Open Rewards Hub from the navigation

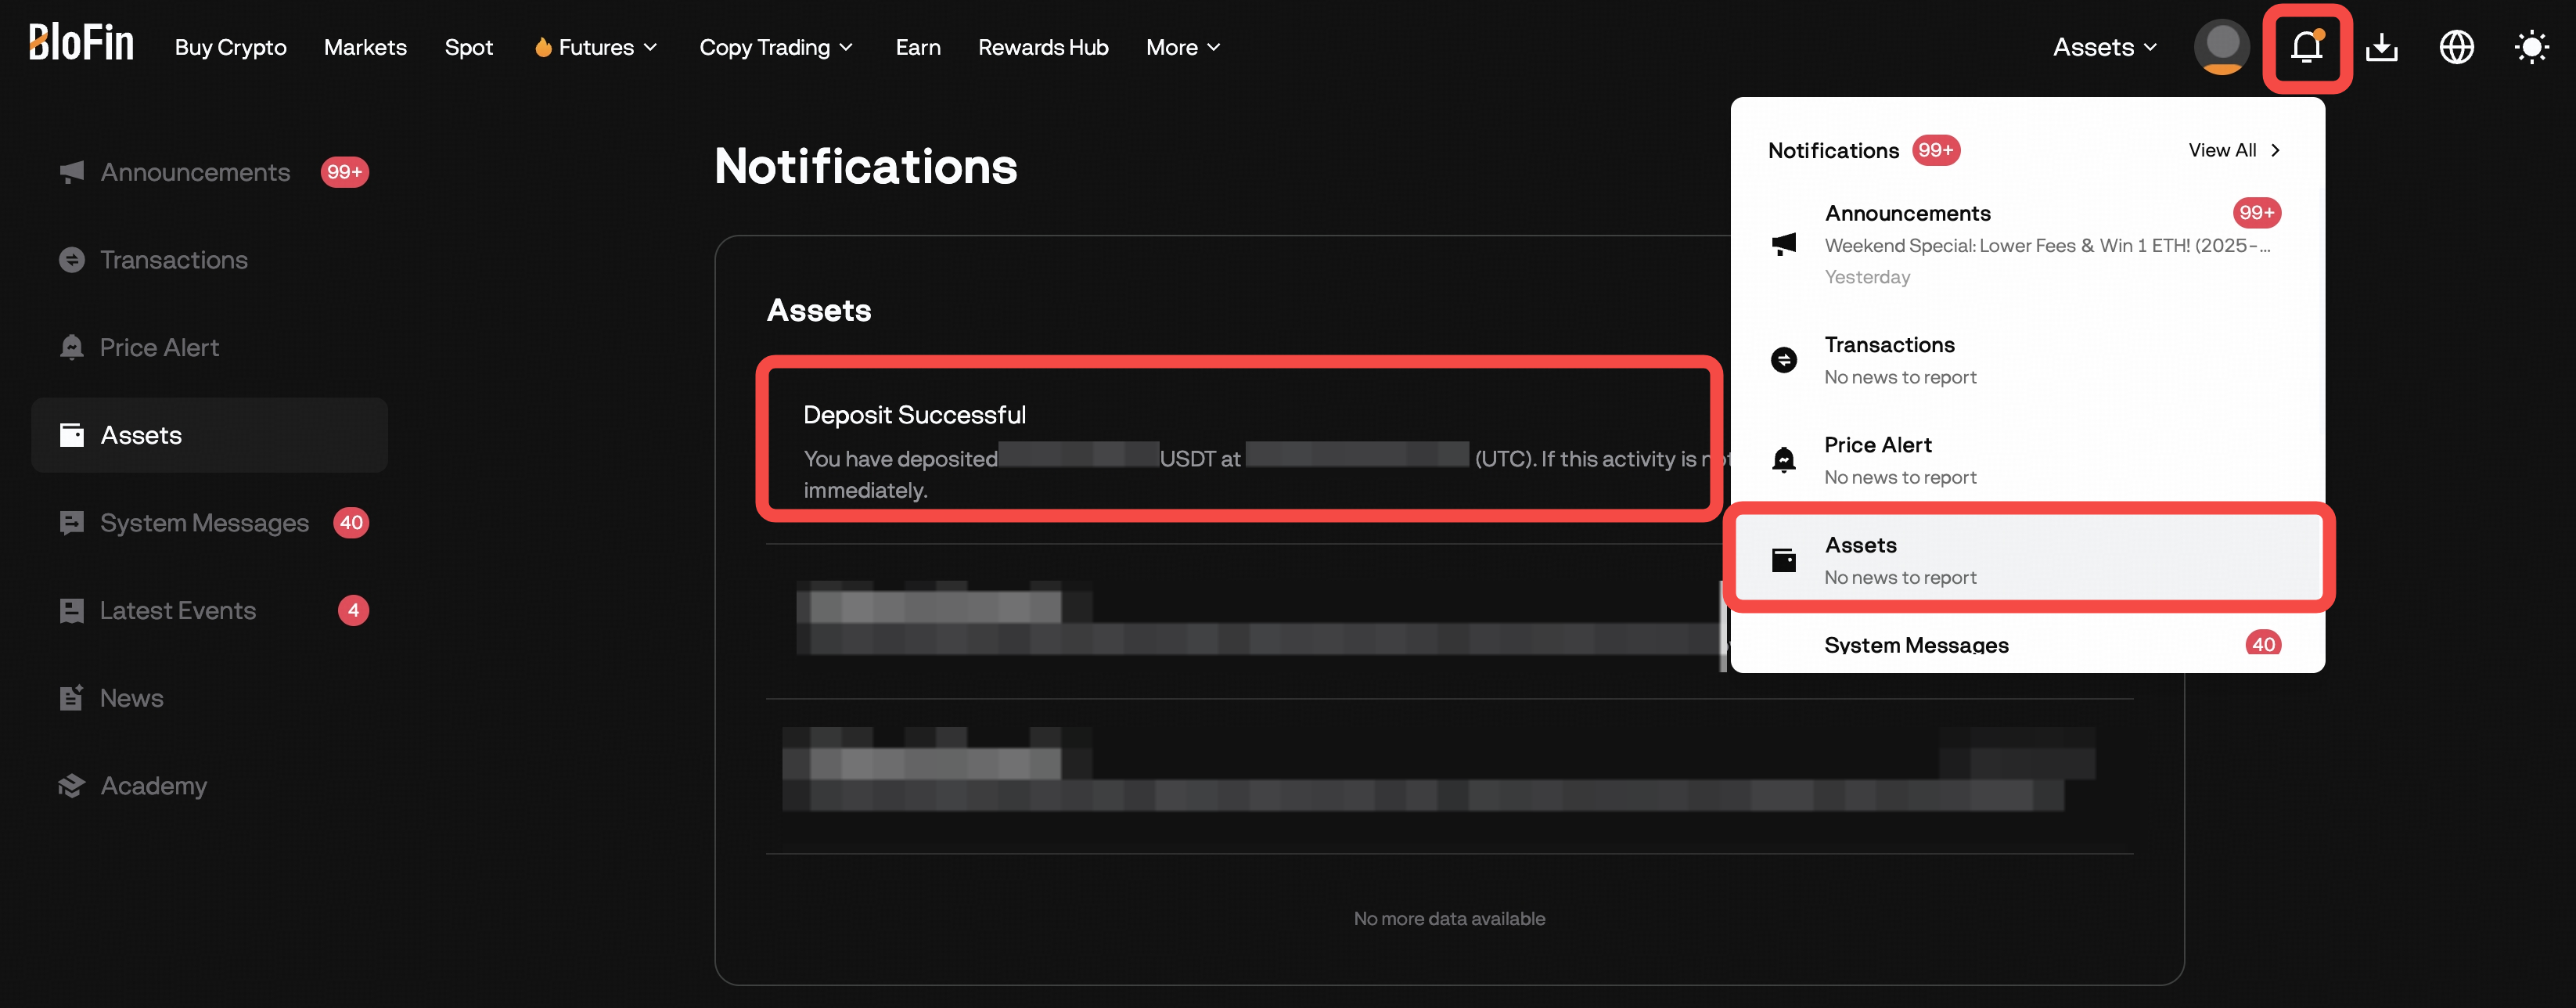[1043, 47]
